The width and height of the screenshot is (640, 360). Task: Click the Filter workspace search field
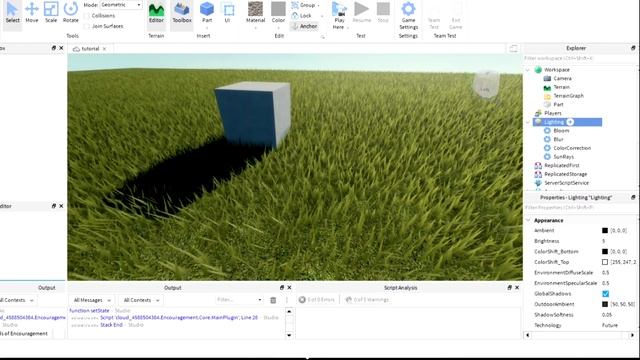(x=580, y=58)
